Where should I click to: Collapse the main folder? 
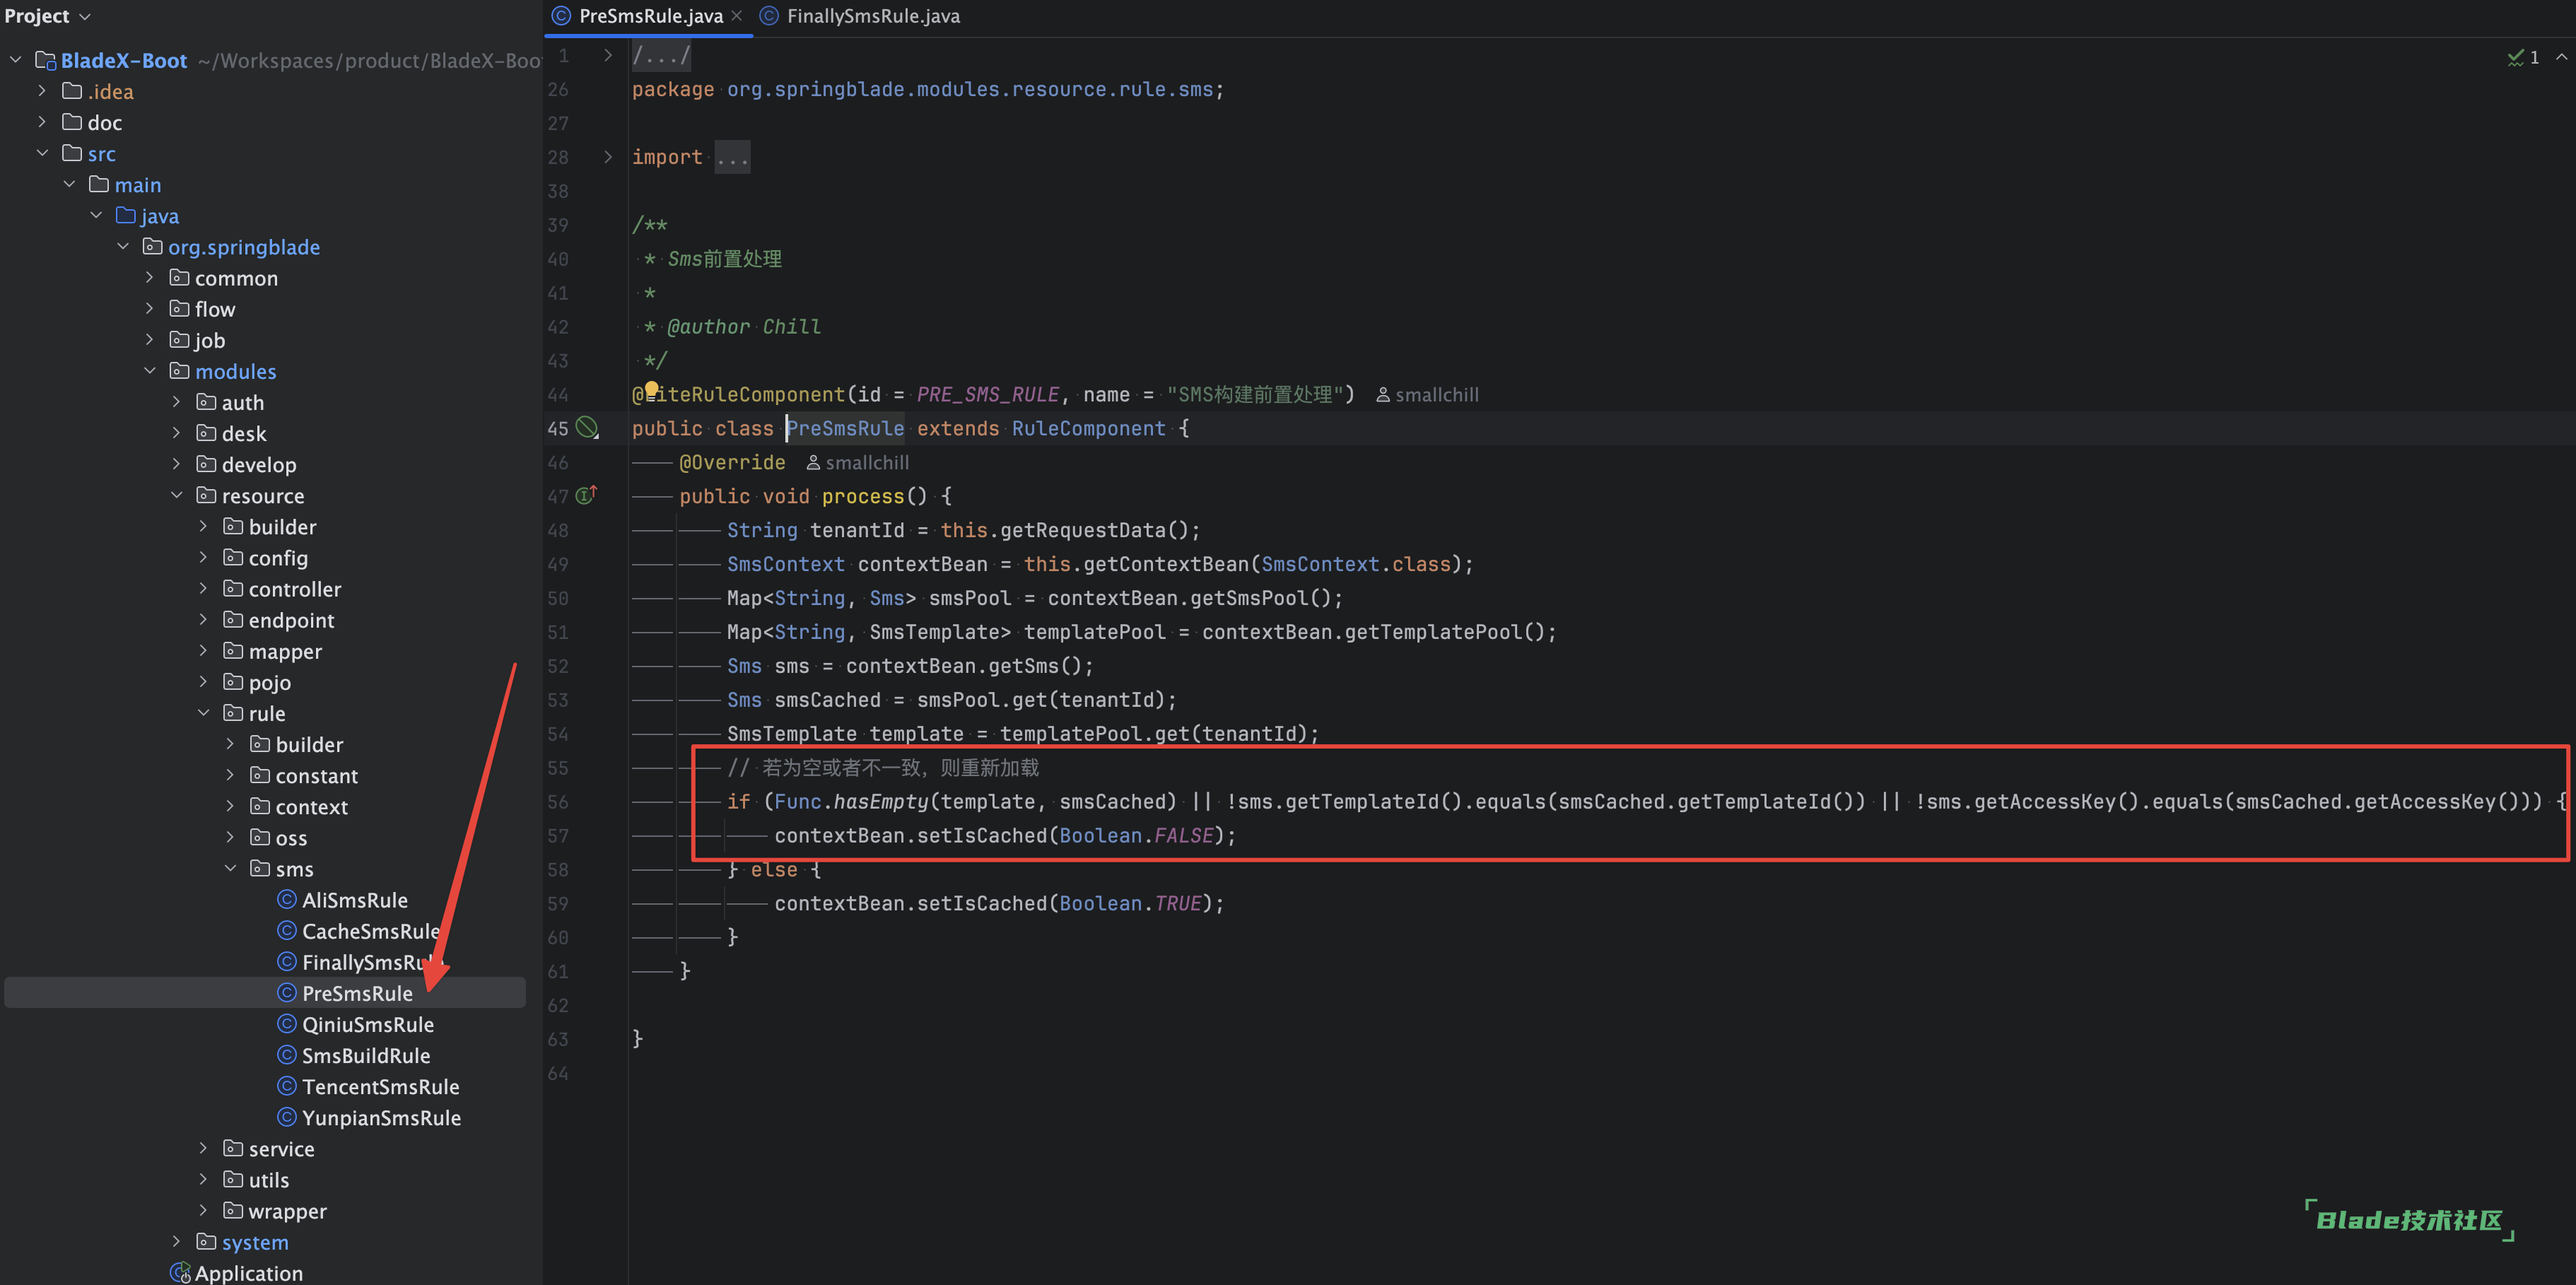(69, 184)
